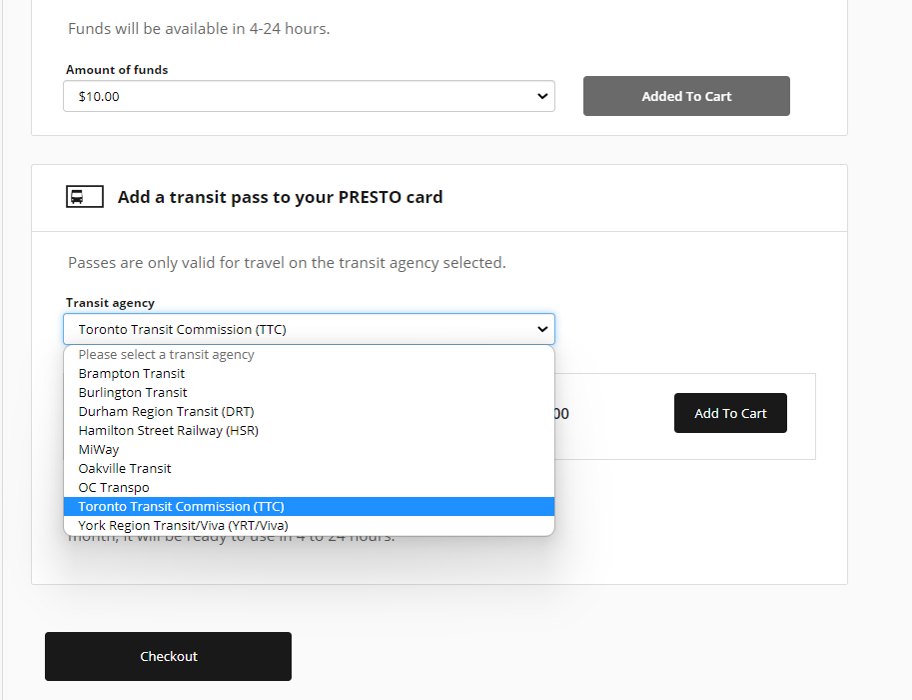Click 'Add a transit pass to your PRESTO card' heading
The image size is (912, 700).
point(280,197)
